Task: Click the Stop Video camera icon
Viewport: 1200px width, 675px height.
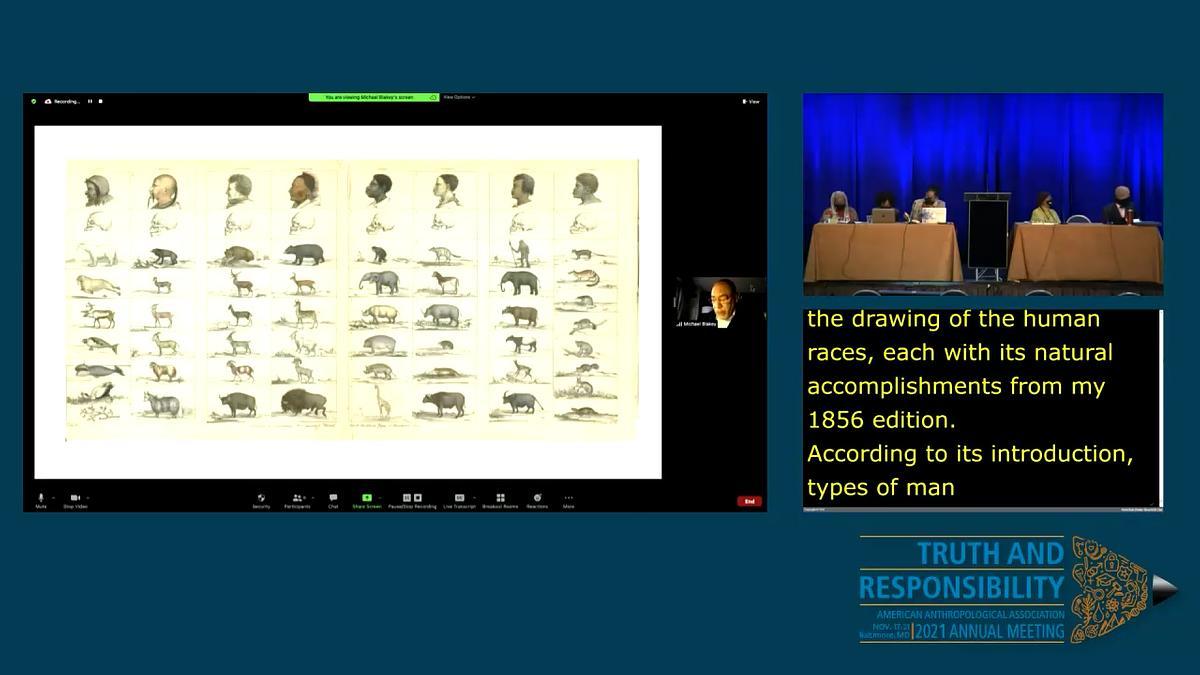Action: 75,498
